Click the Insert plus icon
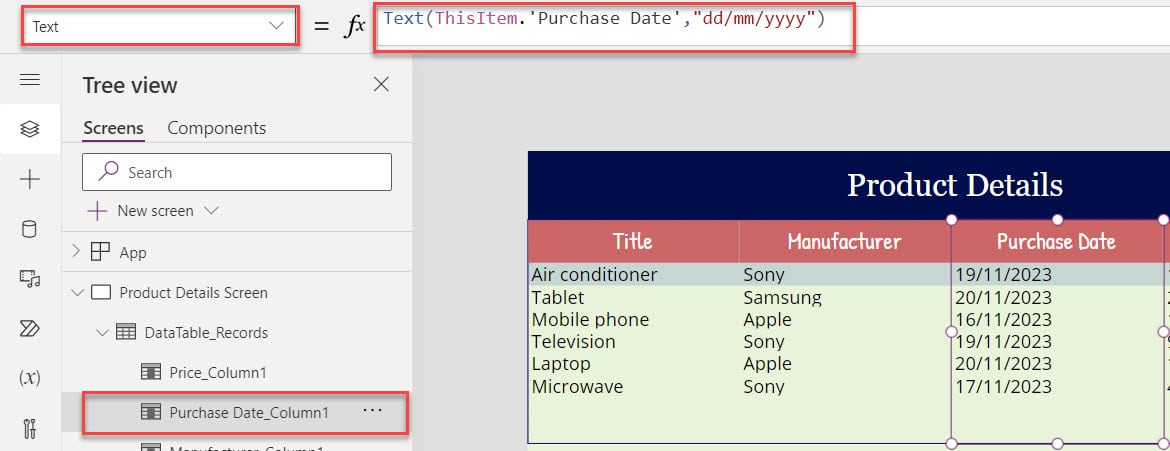Viewport: 1170px width, 451px height. (30, 179)
